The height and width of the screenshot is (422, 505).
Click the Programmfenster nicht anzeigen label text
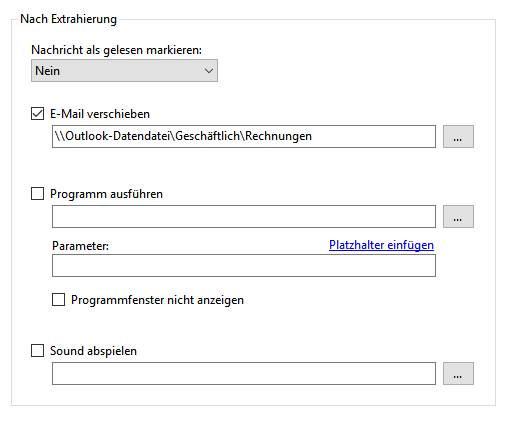(x=157, y=300)
